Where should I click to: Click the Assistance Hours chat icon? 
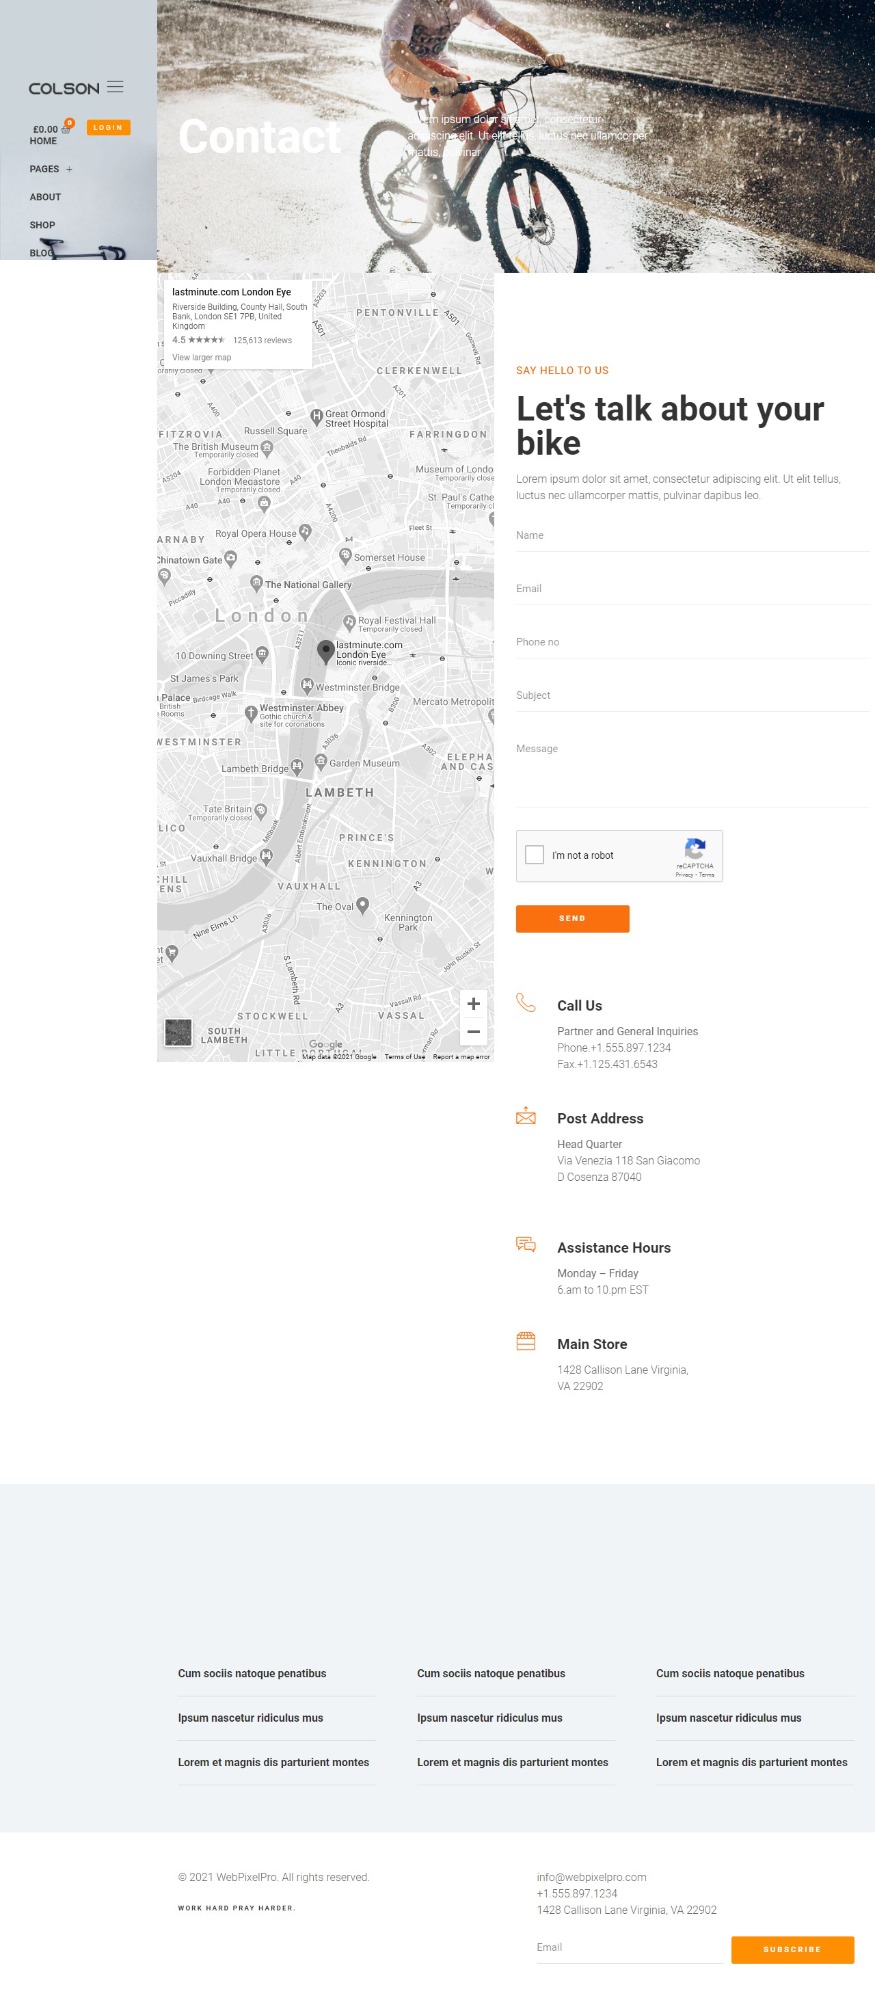pos(526,1245)
